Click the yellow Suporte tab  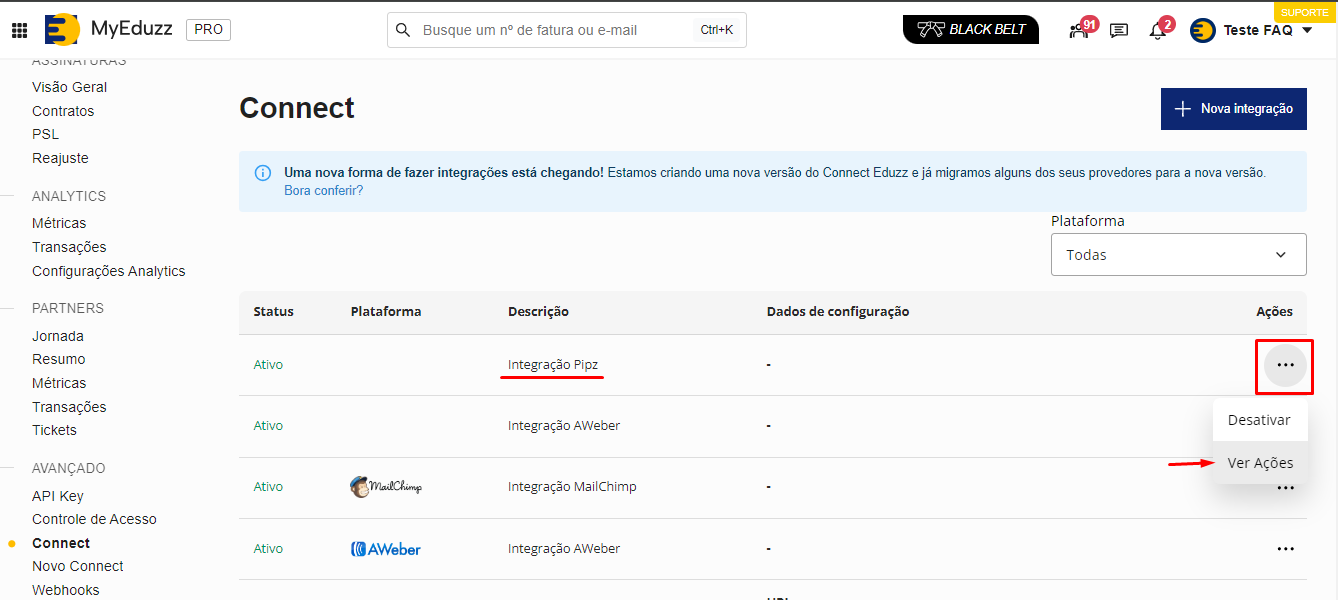1304,12
